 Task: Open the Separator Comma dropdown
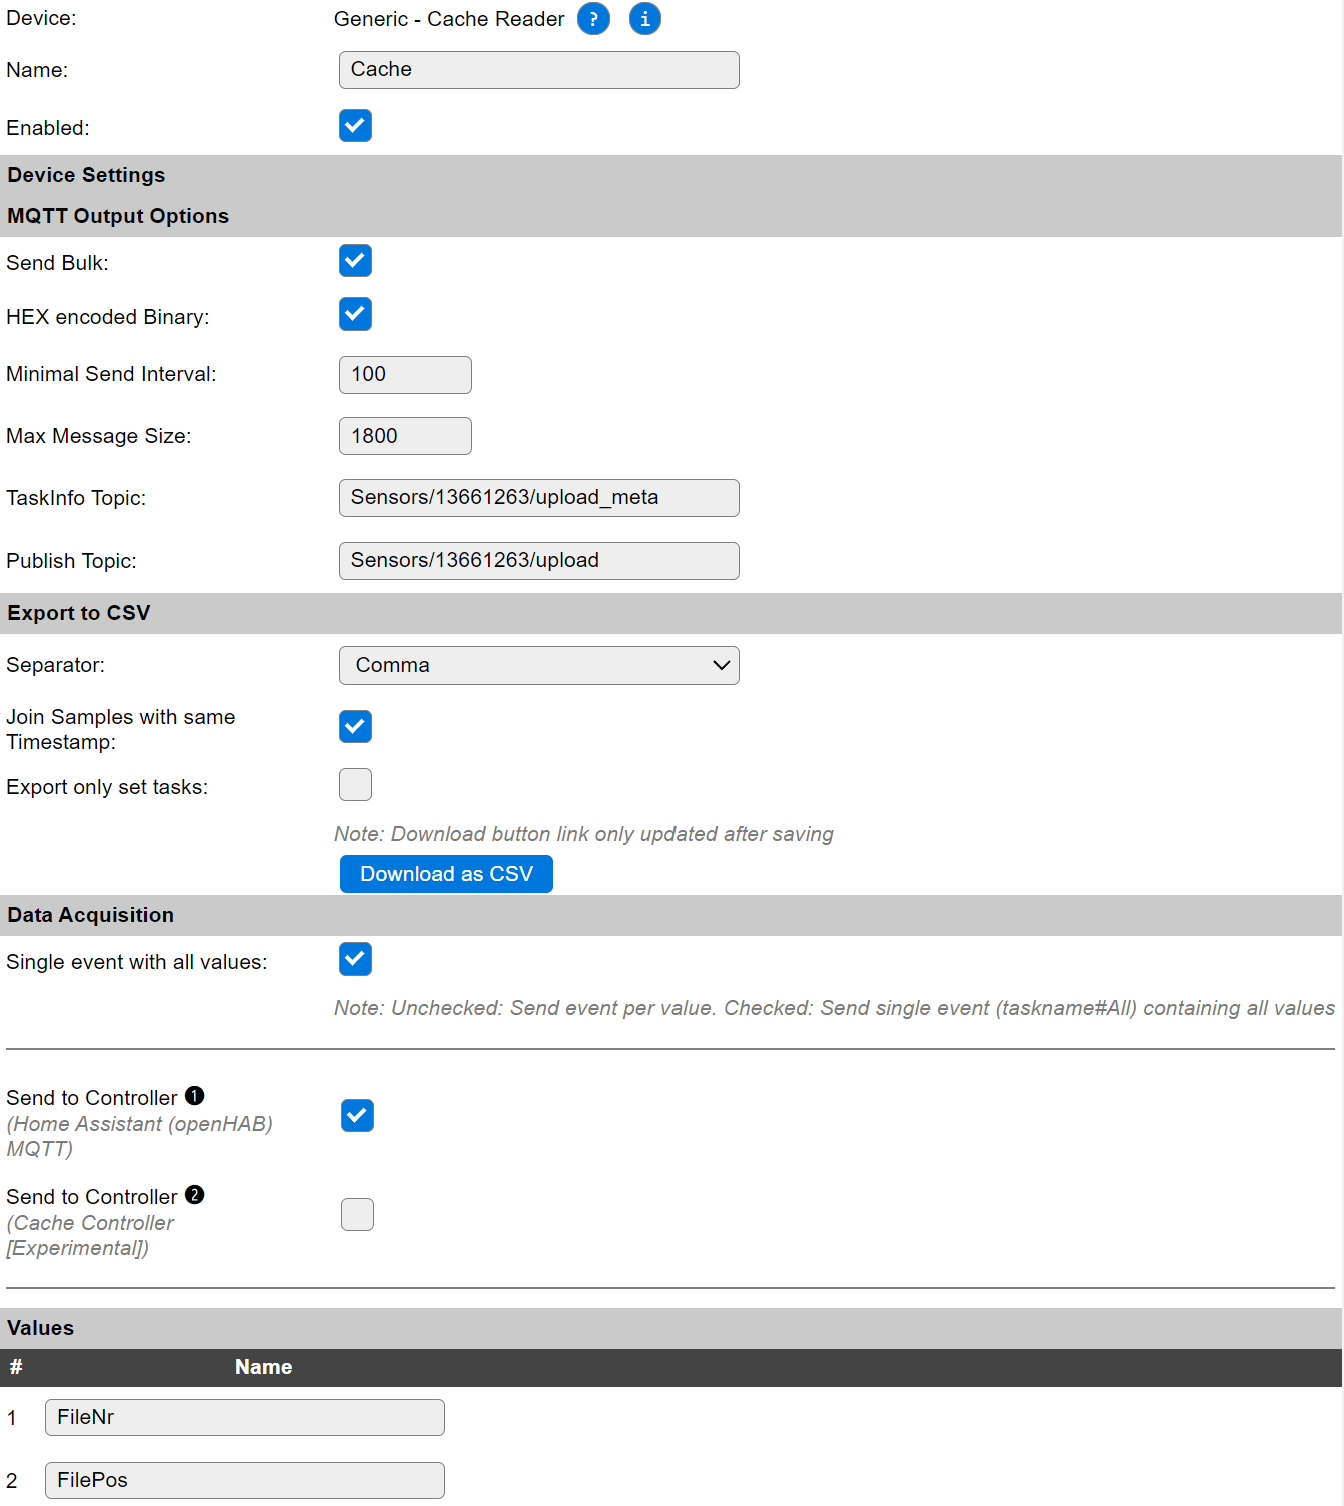point(539,666)
